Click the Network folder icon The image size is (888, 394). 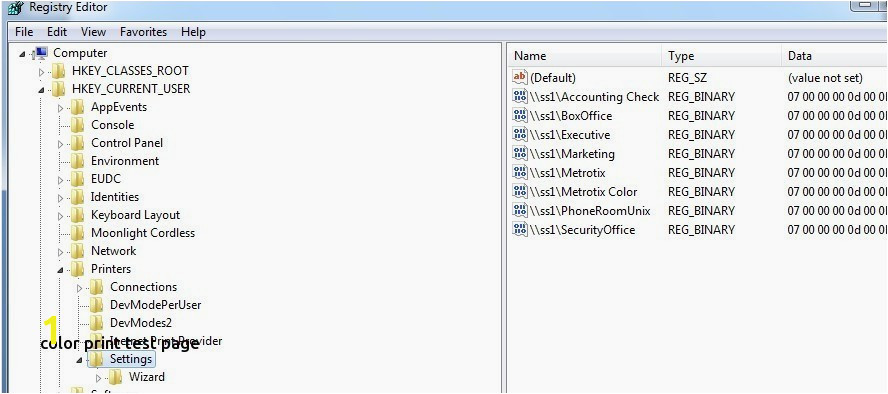pyautogui.click(x=78, y=251)
